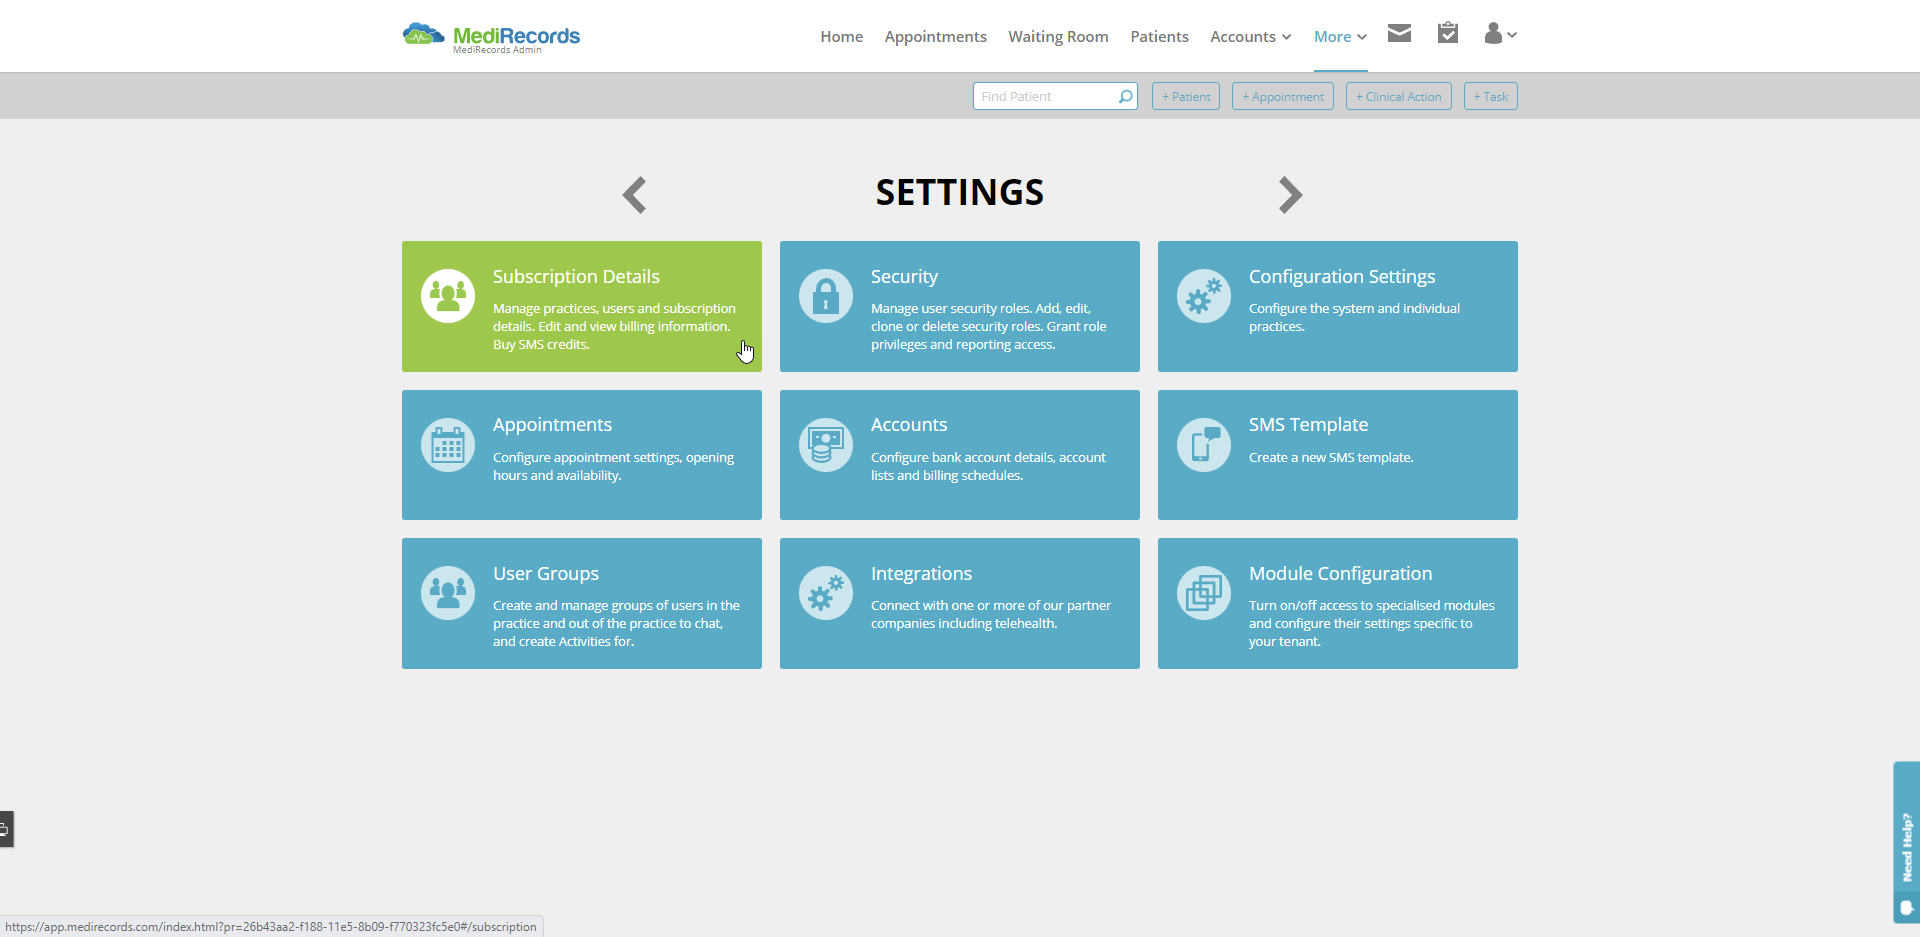Screen dimensions: 1920x937
Task: Click text 'Connect with one or more of our partner'
Action: pyautogui.click(x=991, y=606)
